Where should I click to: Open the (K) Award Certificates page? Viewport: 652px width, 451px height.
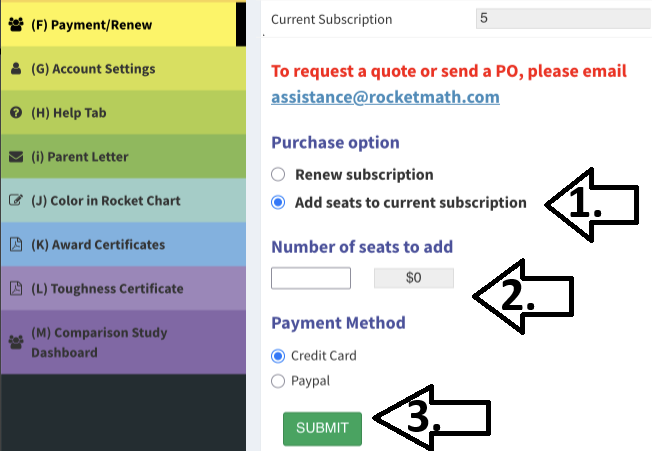click(x=98, y=245)
